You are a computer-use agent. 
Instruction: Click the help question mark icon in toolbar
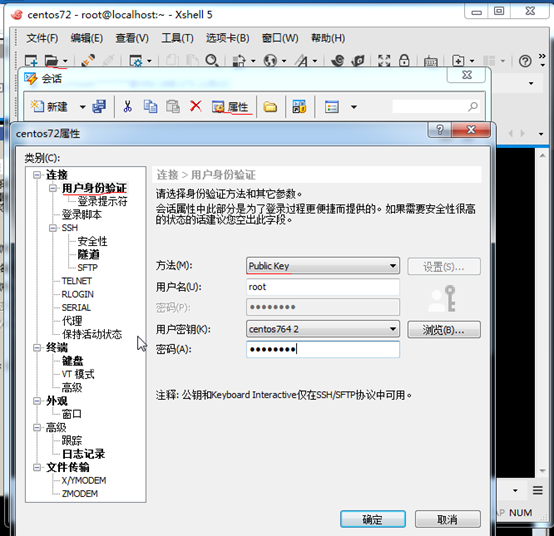click(x=525, y=61)
